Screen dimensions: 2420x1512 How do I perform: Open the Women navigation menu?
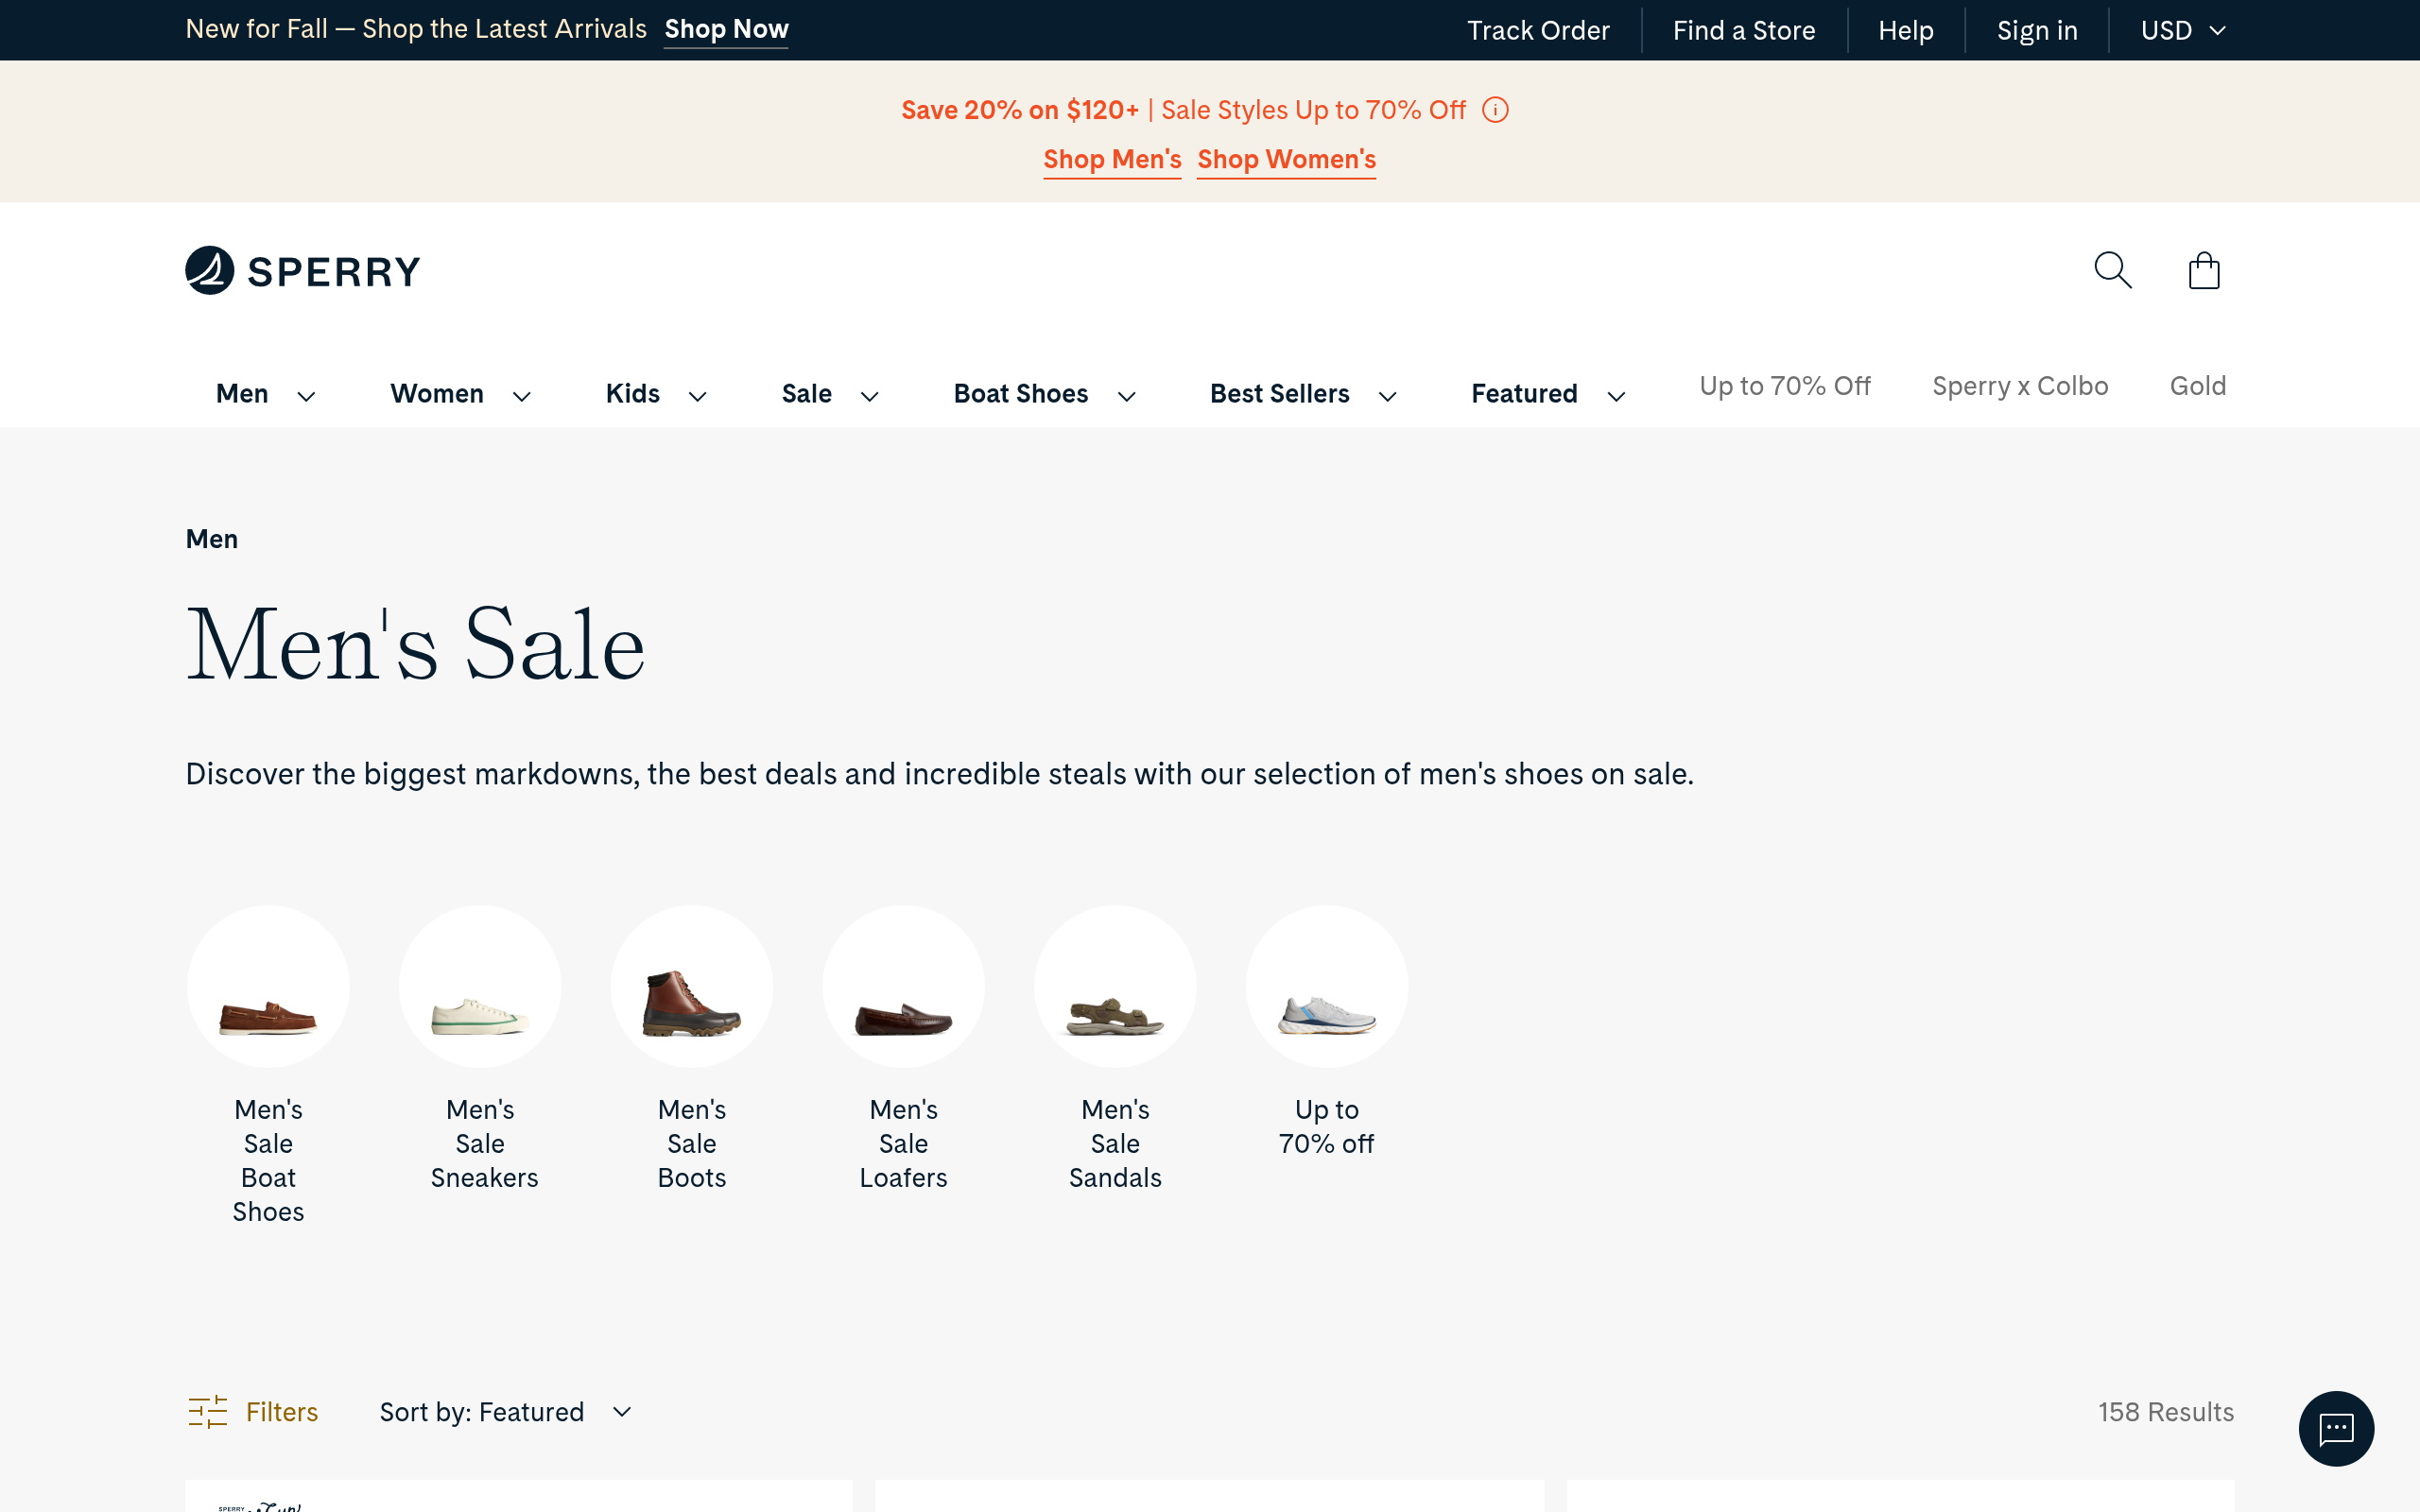[x=437, y=394]
